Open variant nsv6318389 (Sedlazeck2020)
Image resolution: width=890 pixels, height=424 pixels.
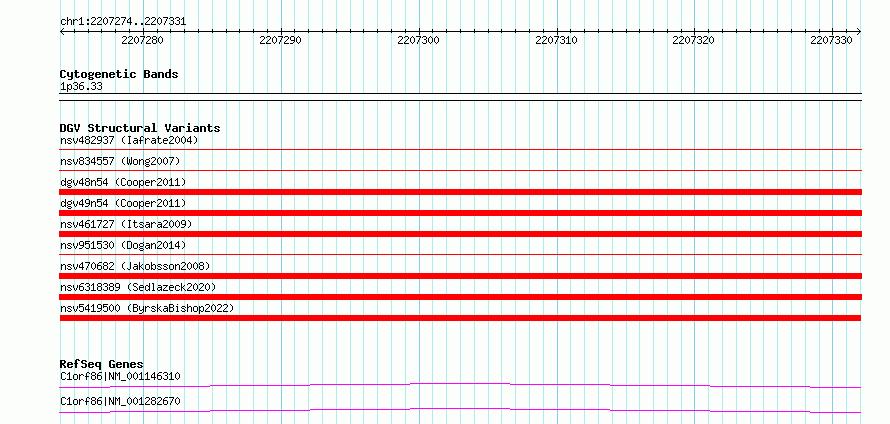tap(138, 287)
